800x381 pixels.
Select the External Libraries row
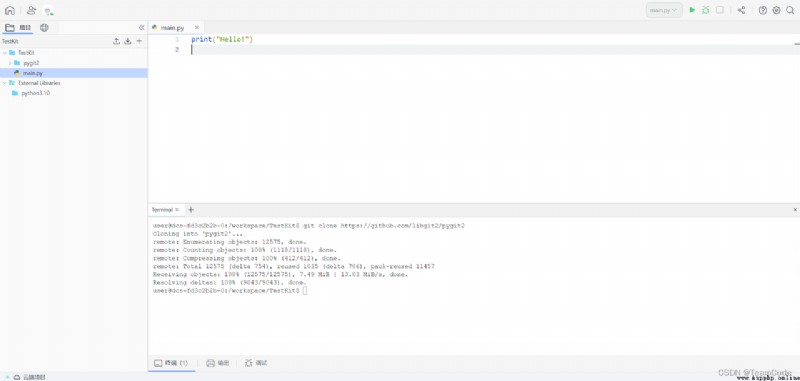(74, 83)
